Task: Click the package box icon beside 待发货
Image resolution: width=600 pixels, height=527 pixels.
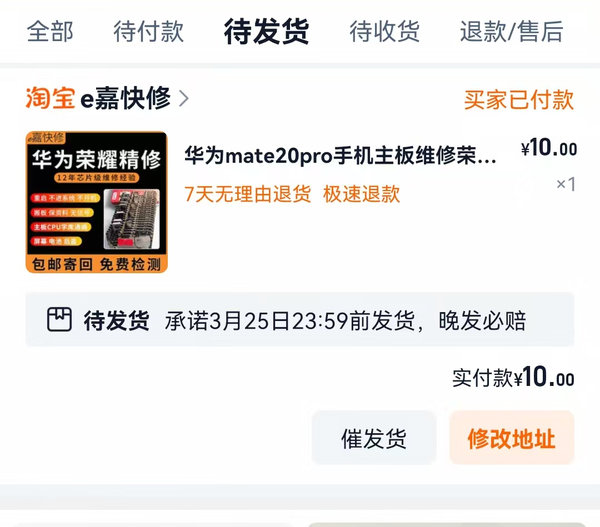Action: click(59, 320)
